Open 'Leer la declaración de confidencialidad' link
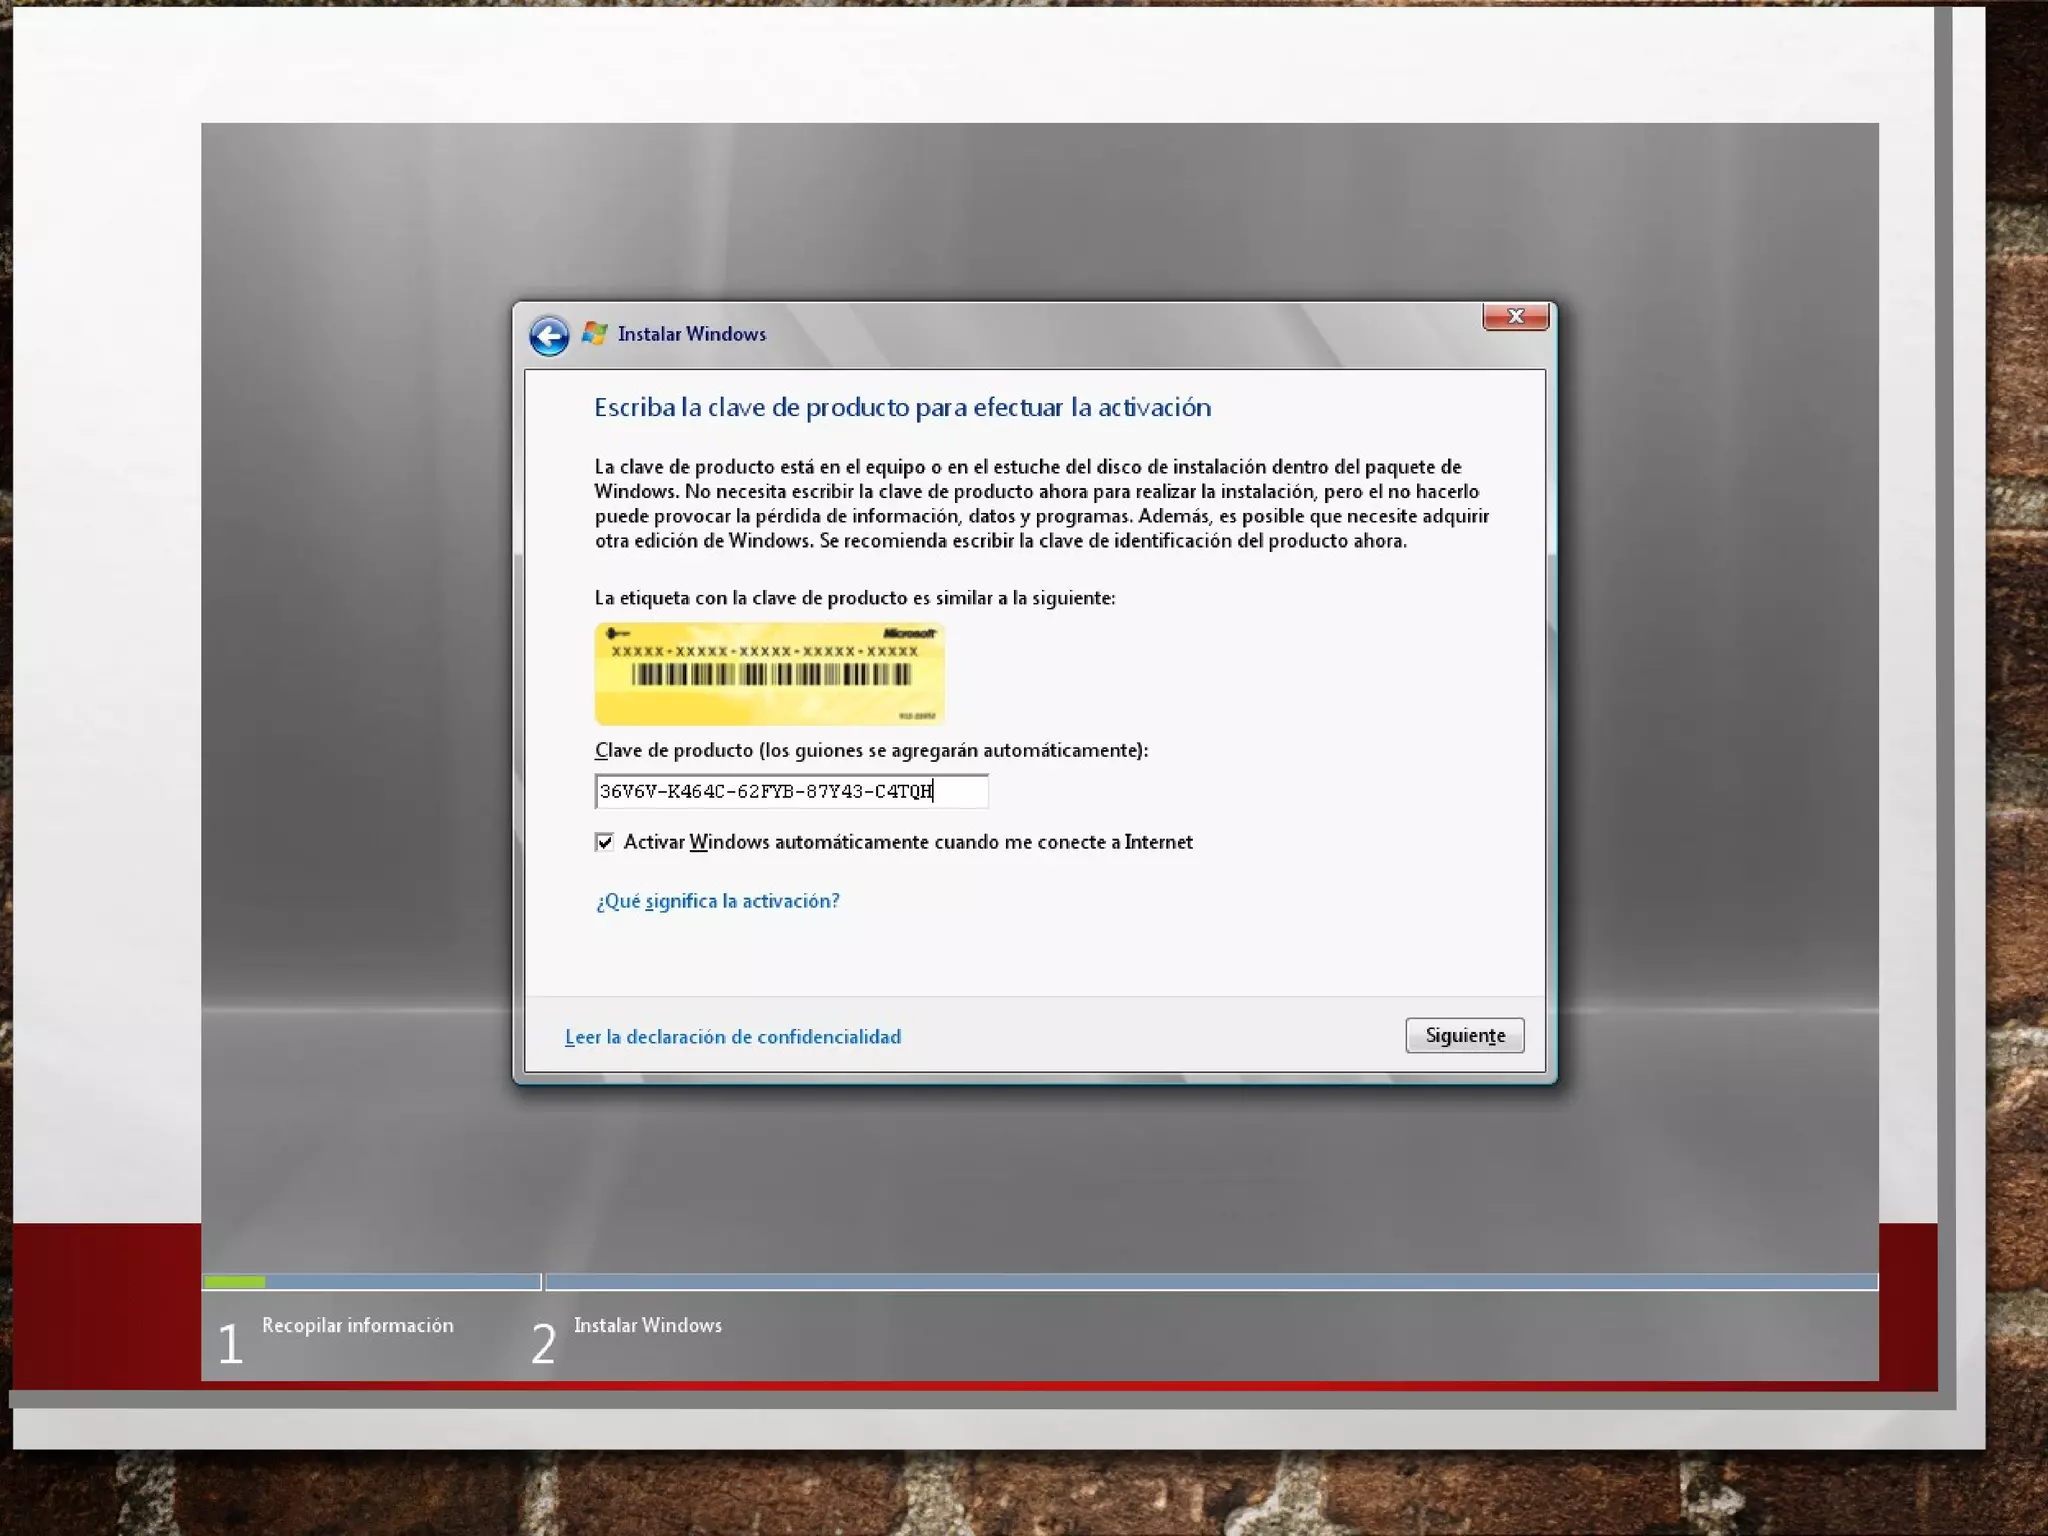 732,1037
